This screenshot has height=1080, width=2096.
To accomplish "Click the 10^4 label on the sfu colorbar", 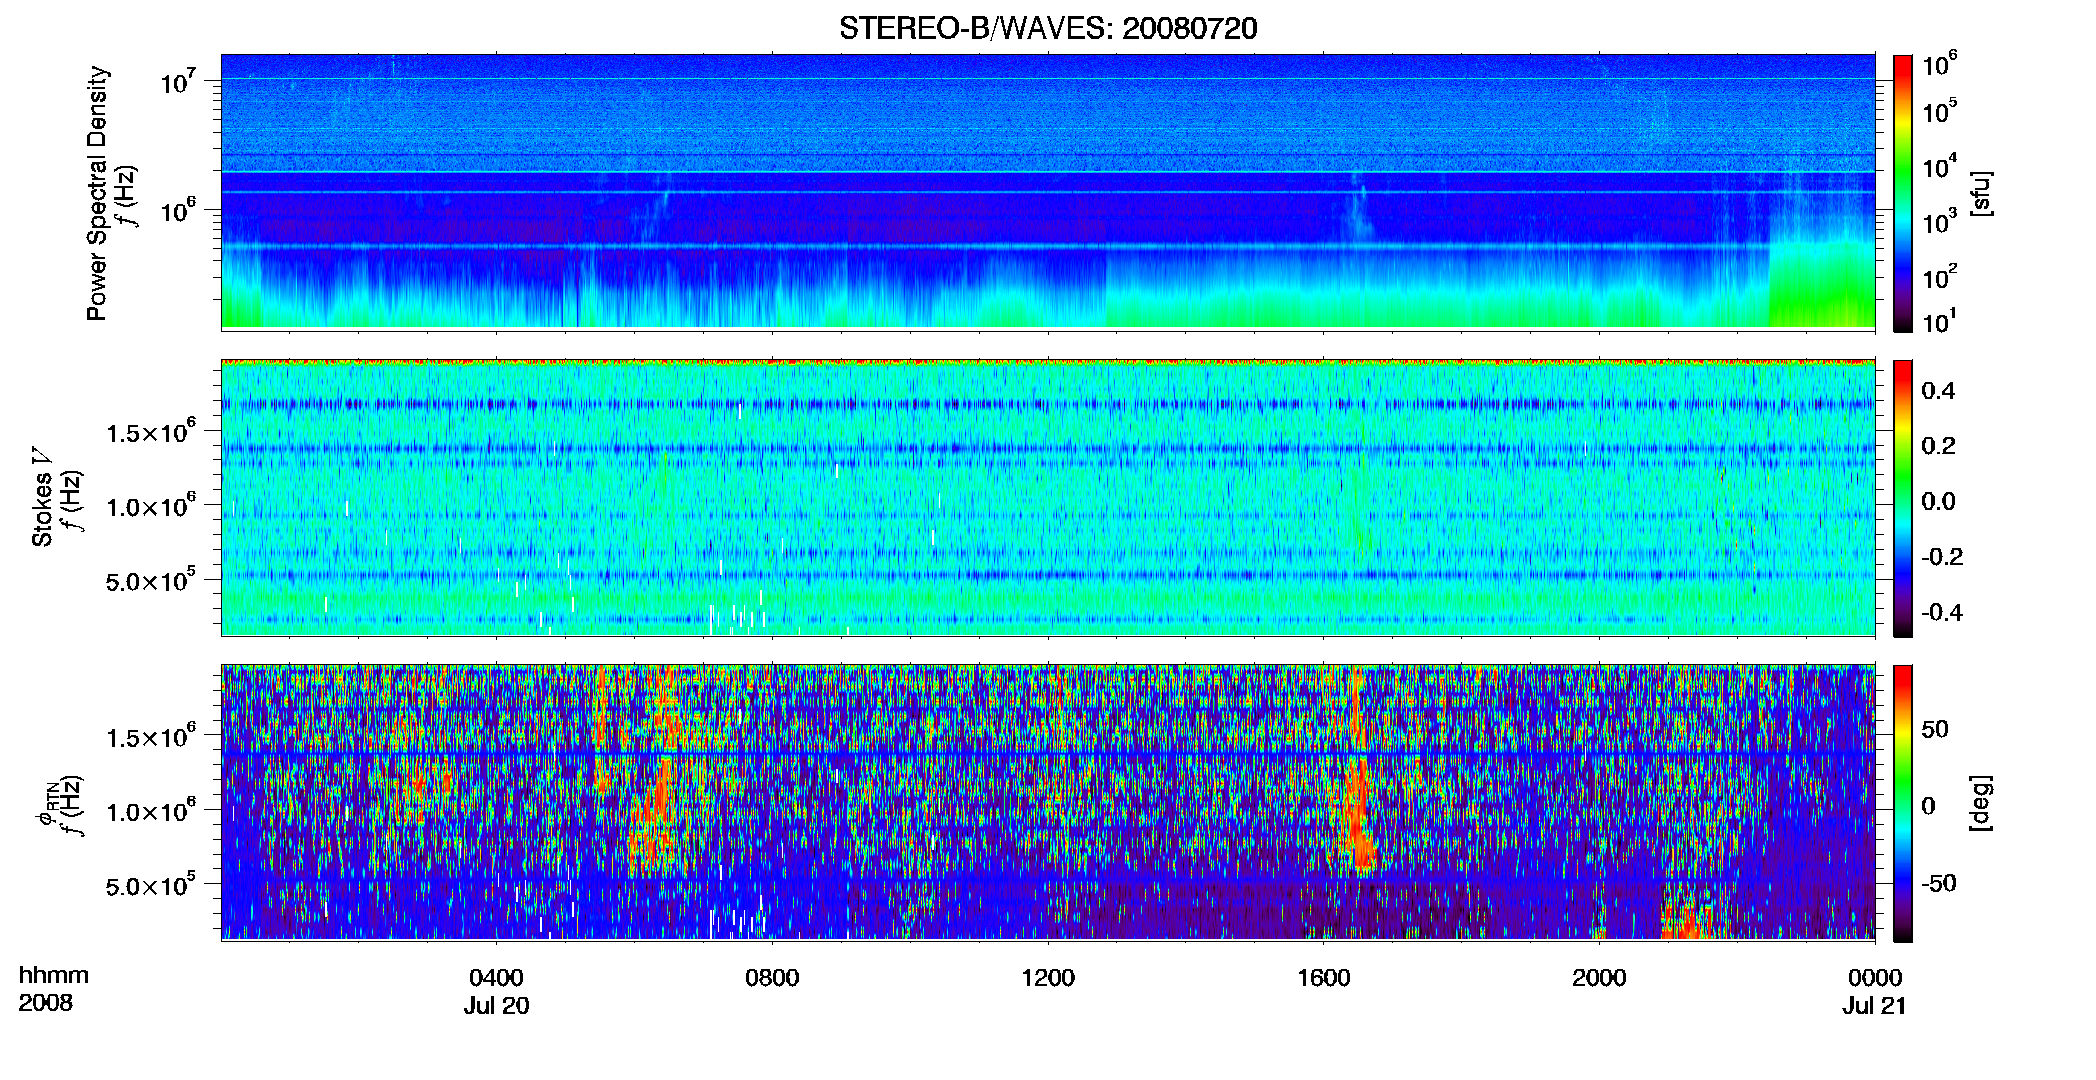I will pyautogui.click(x=1939, y=166).
